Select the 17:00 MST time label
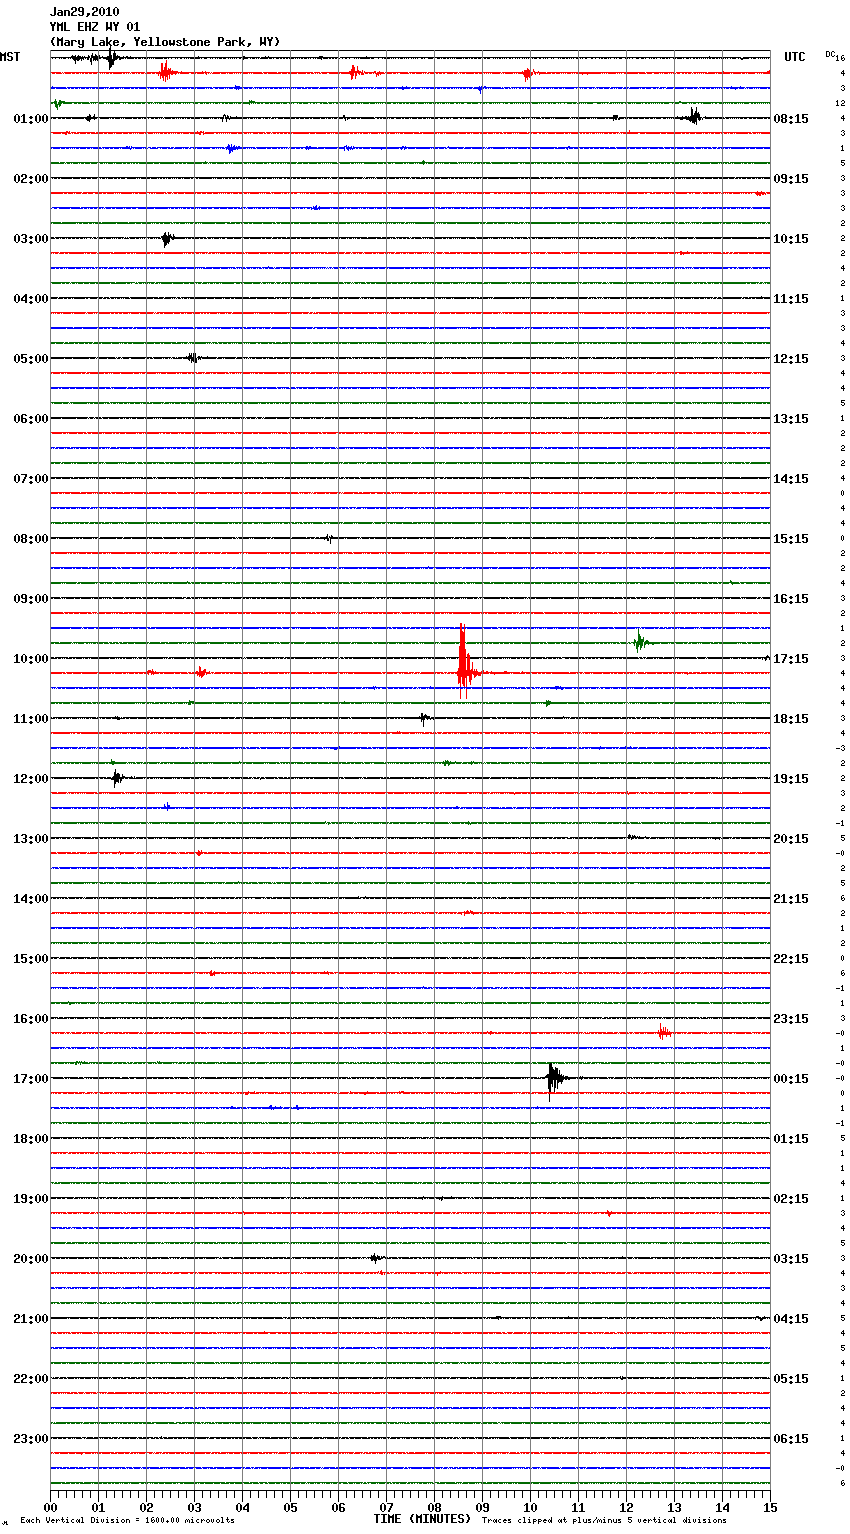The image size is (850, 1534). coord(31,1079)
